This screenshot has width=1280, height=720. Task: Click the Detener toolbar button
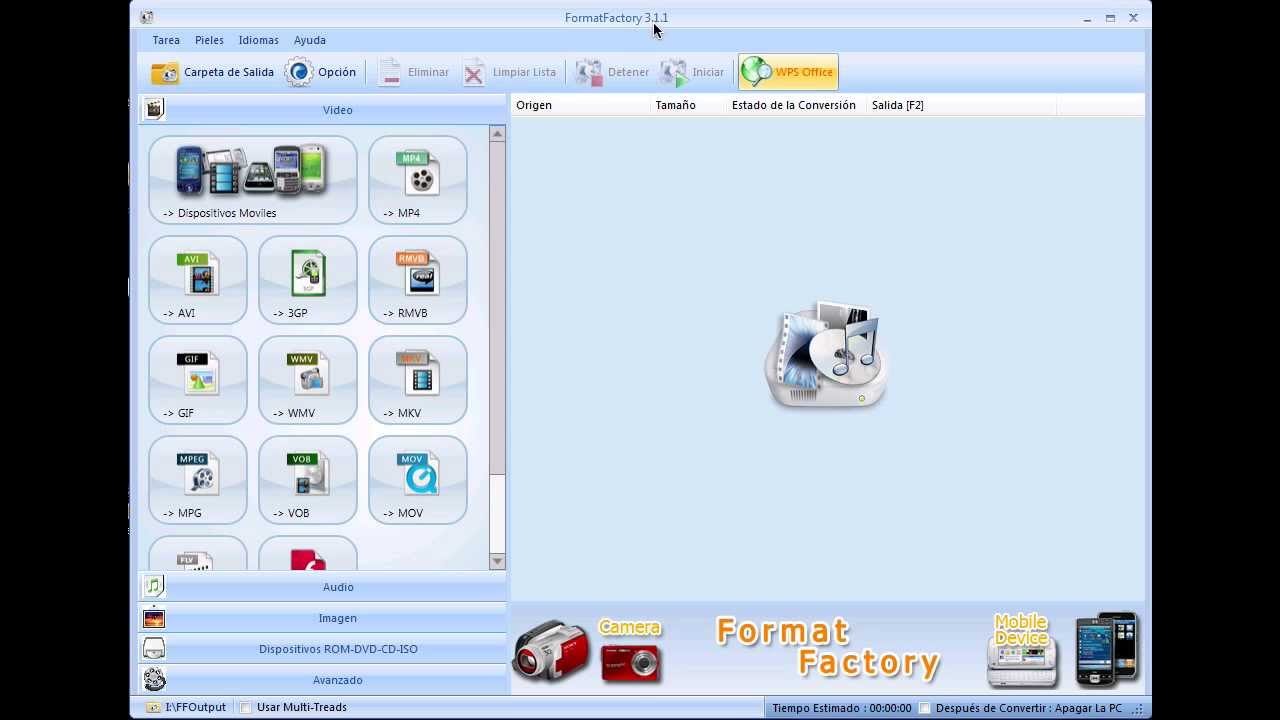[x=613, y=72]
